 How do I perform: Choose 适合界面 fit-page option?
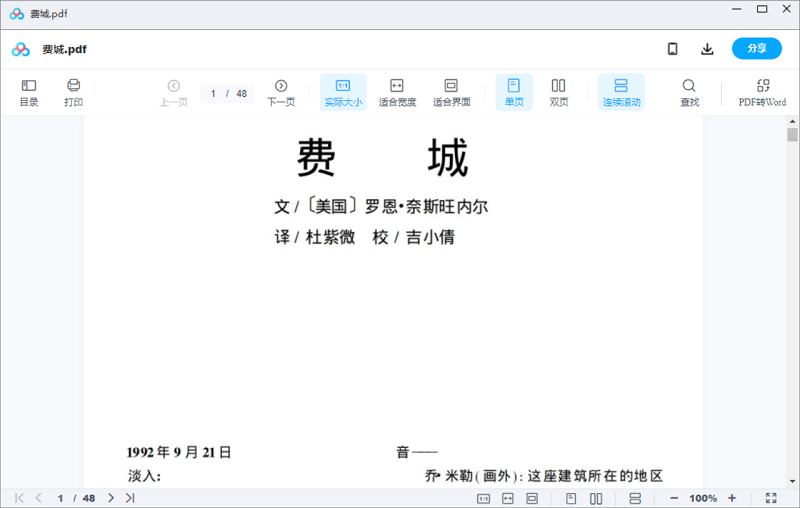pos(451,92)
